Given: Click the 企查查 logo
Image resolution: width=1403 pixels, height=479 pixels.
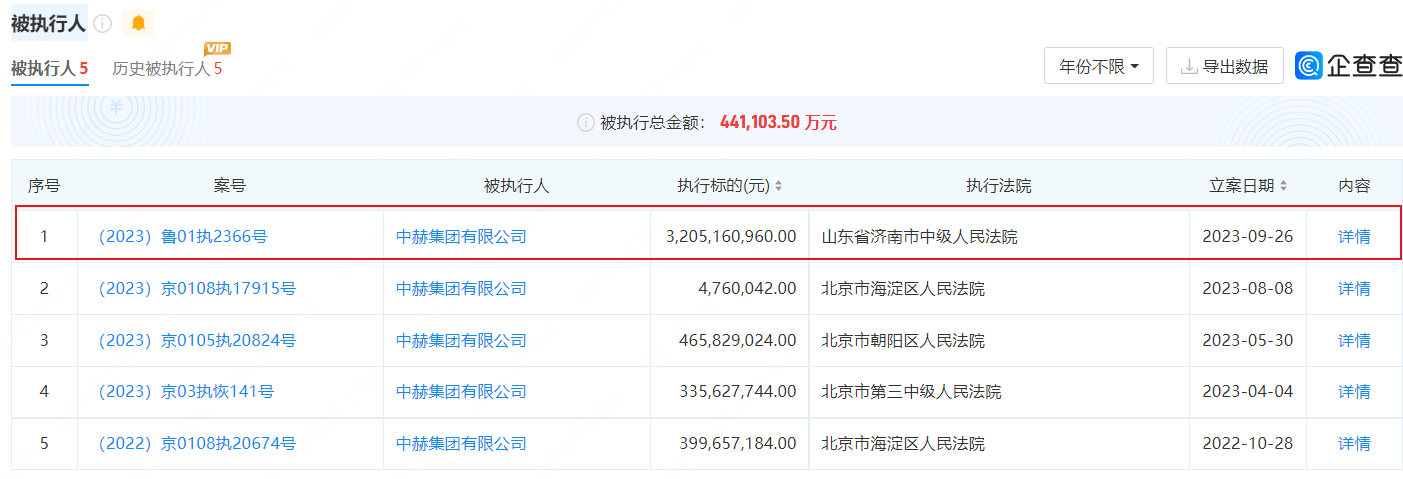Looking at the screenshot, I should [x=1348, y=66].
